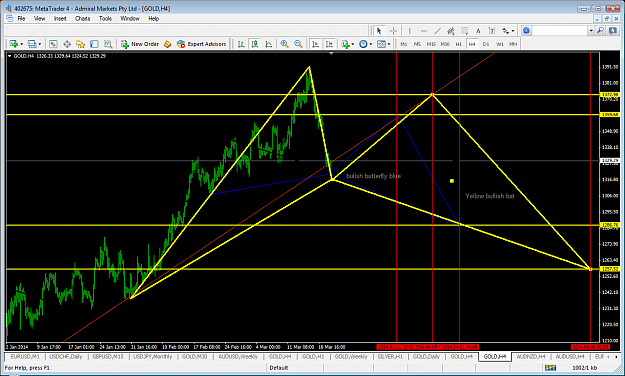This screenshot has width=625, height=376.
Task: Open the Profiles icon
Action: 32,44
